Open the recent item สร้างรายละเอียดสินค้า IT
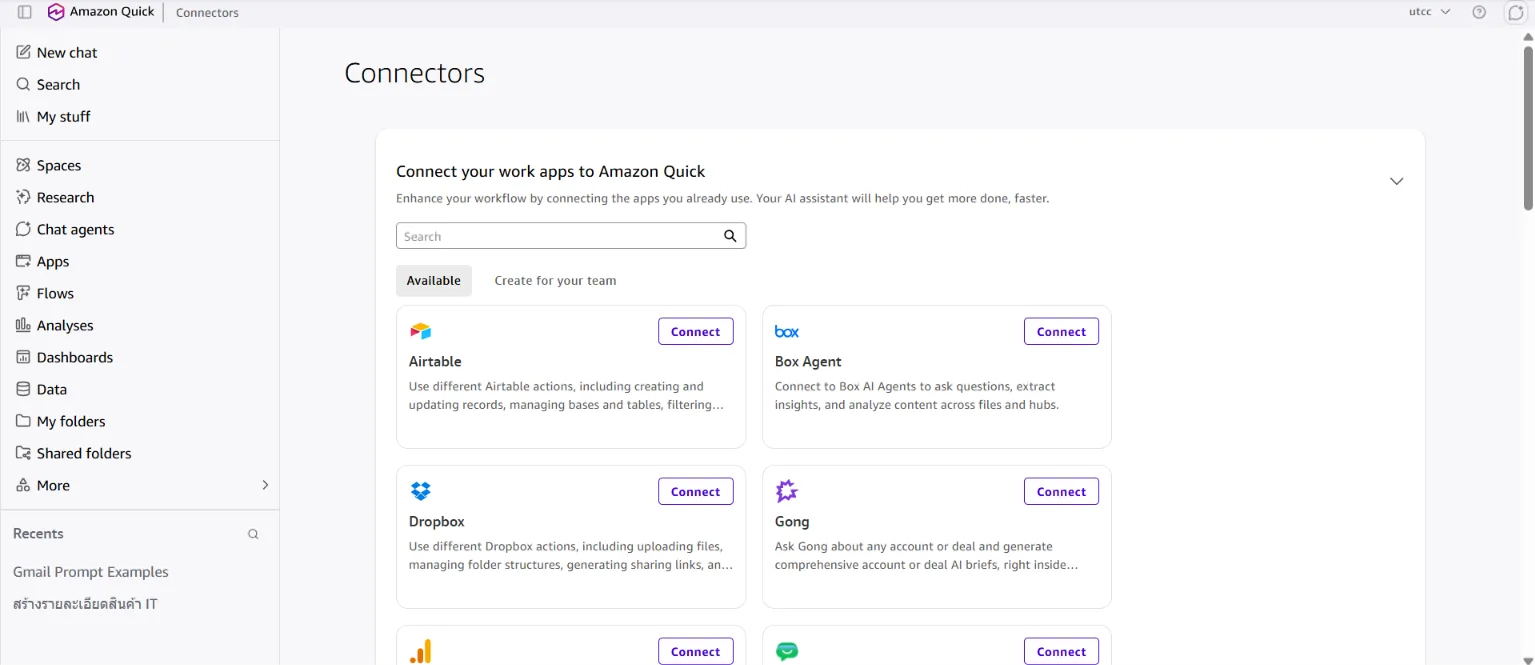 (x=85, y=604)
